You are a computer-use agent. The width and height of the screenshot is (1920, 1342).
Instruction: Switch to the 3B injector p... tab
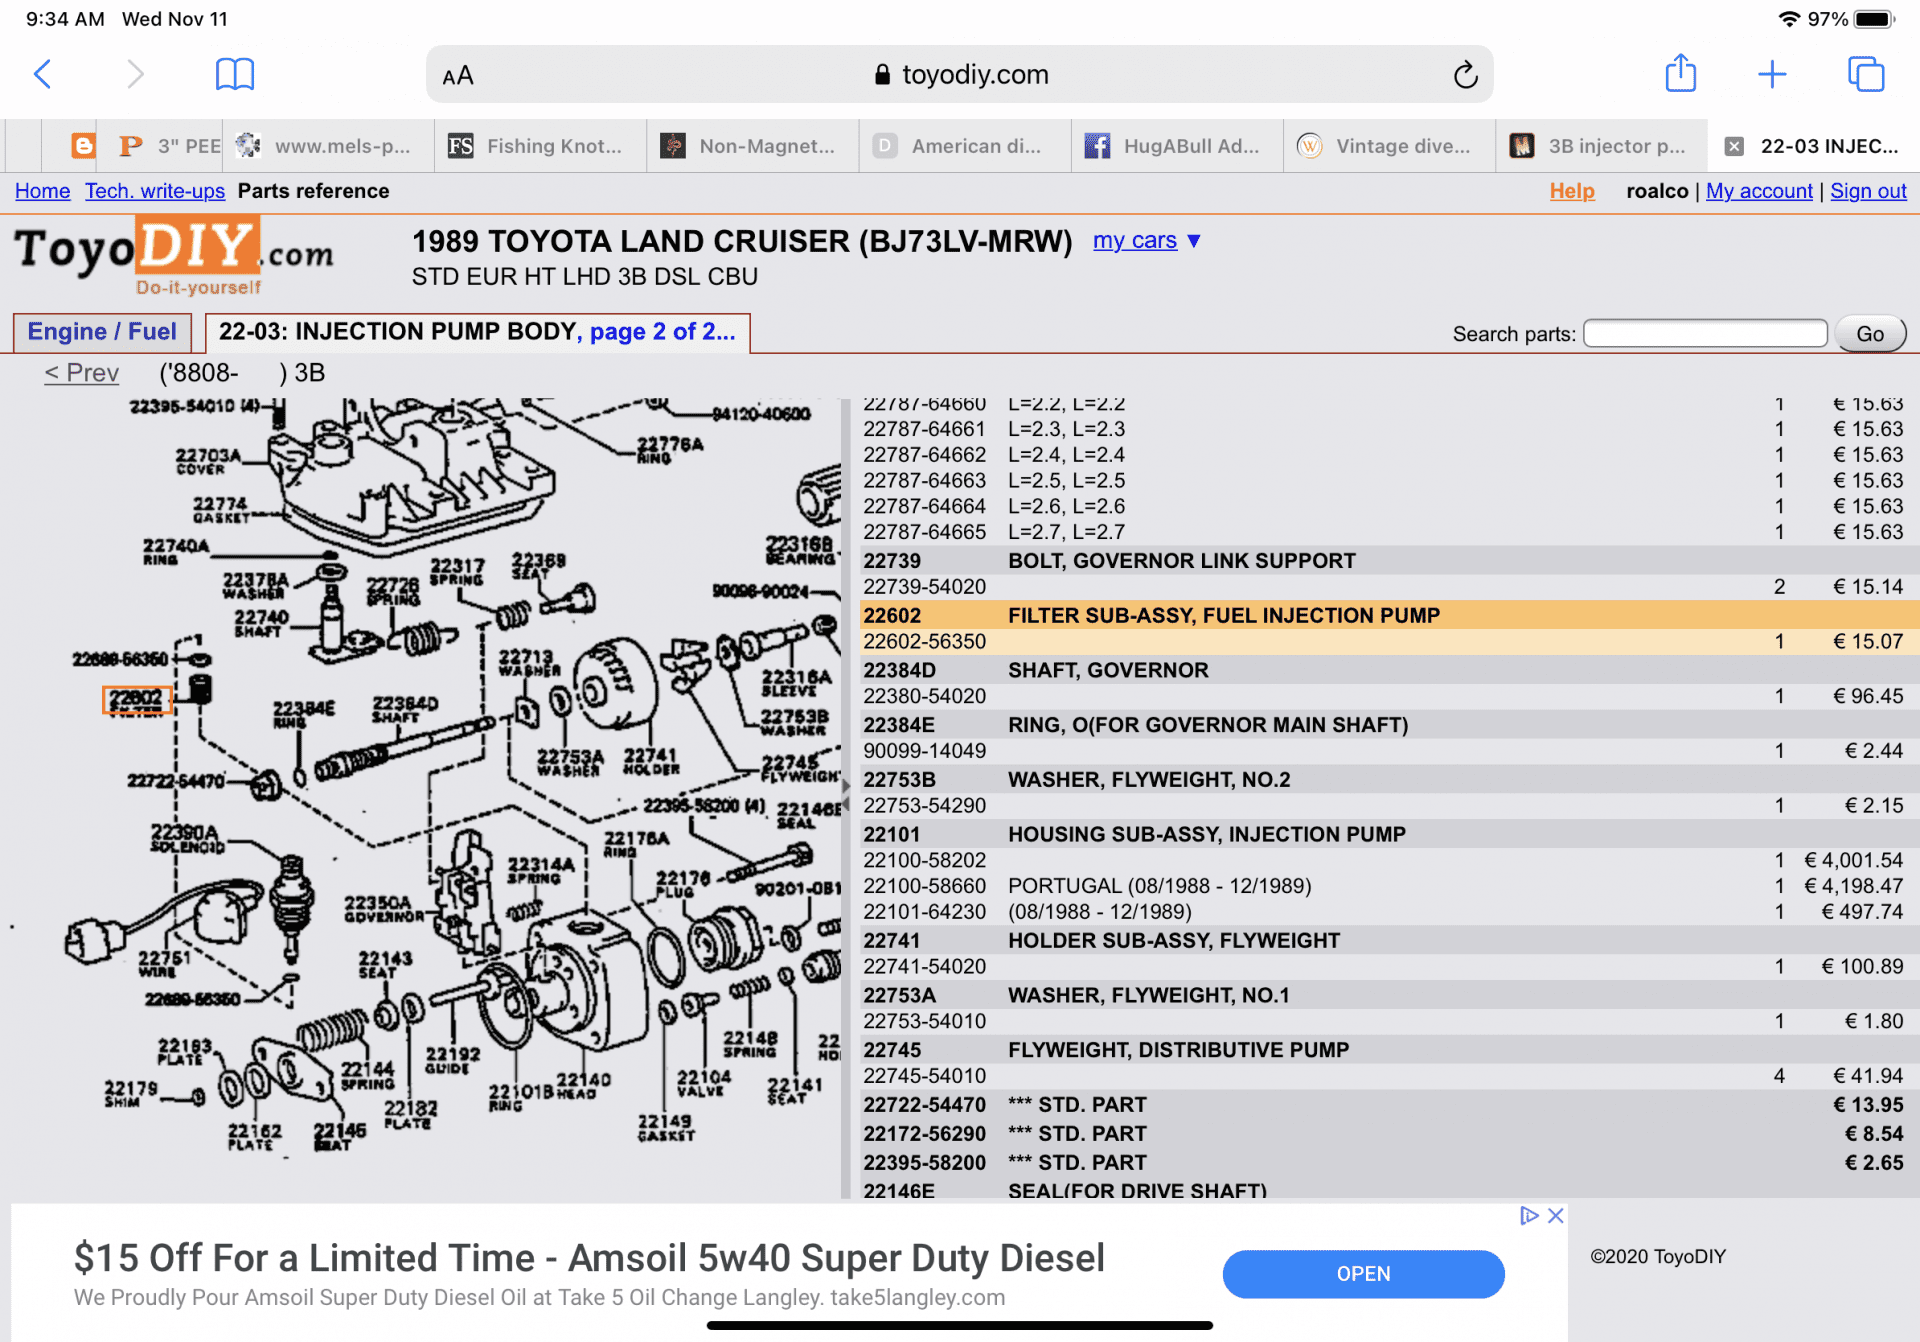pos(1601,146)
